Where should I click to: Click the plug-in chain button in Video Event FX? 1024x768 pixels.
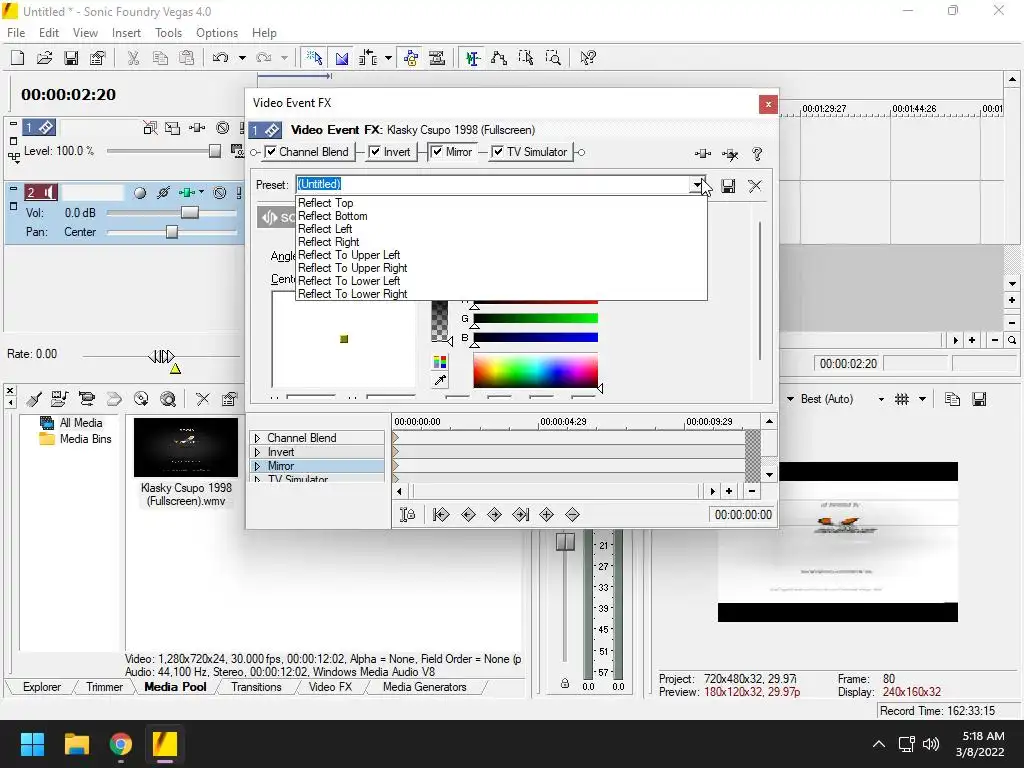coord(703,154)
